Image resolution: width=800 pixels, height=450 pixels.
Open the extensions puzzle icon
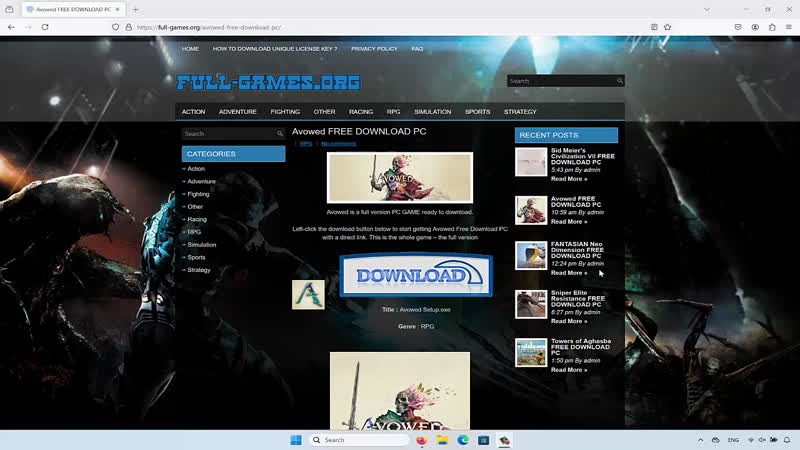pyautogui.click(x=772, y=27)
